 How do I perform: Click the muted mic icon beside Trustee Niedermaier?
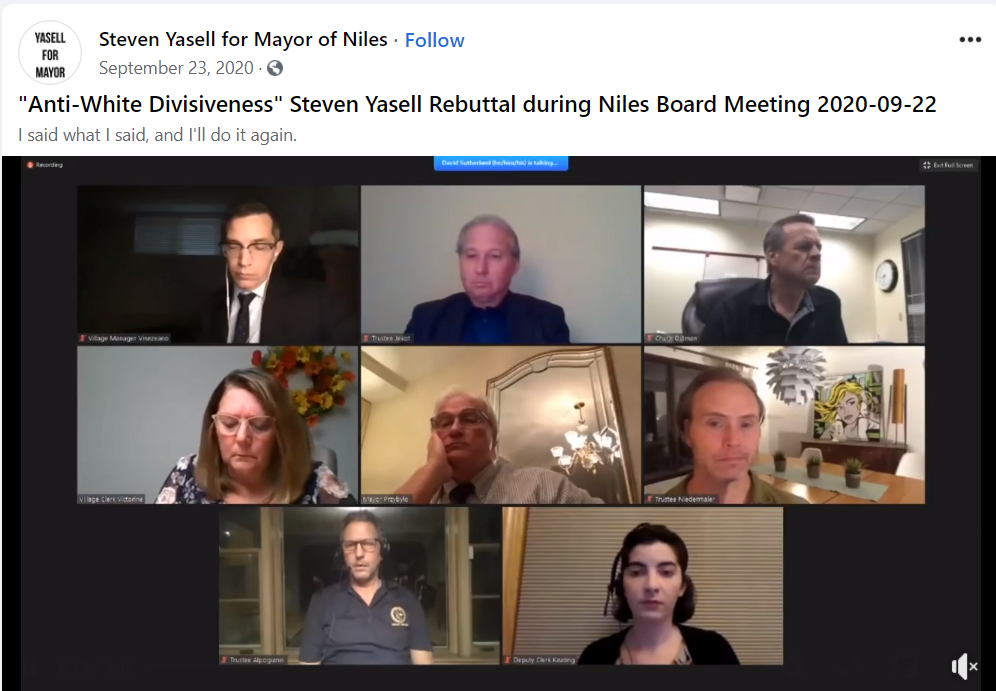(x=650, y=499)
